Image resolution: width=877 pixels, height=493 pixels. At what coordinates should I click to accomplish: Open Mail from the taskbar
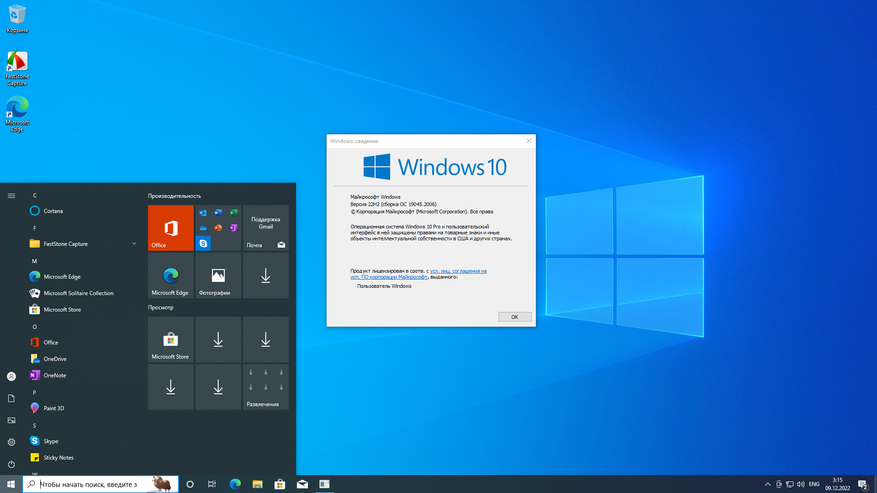pos(302,484)
